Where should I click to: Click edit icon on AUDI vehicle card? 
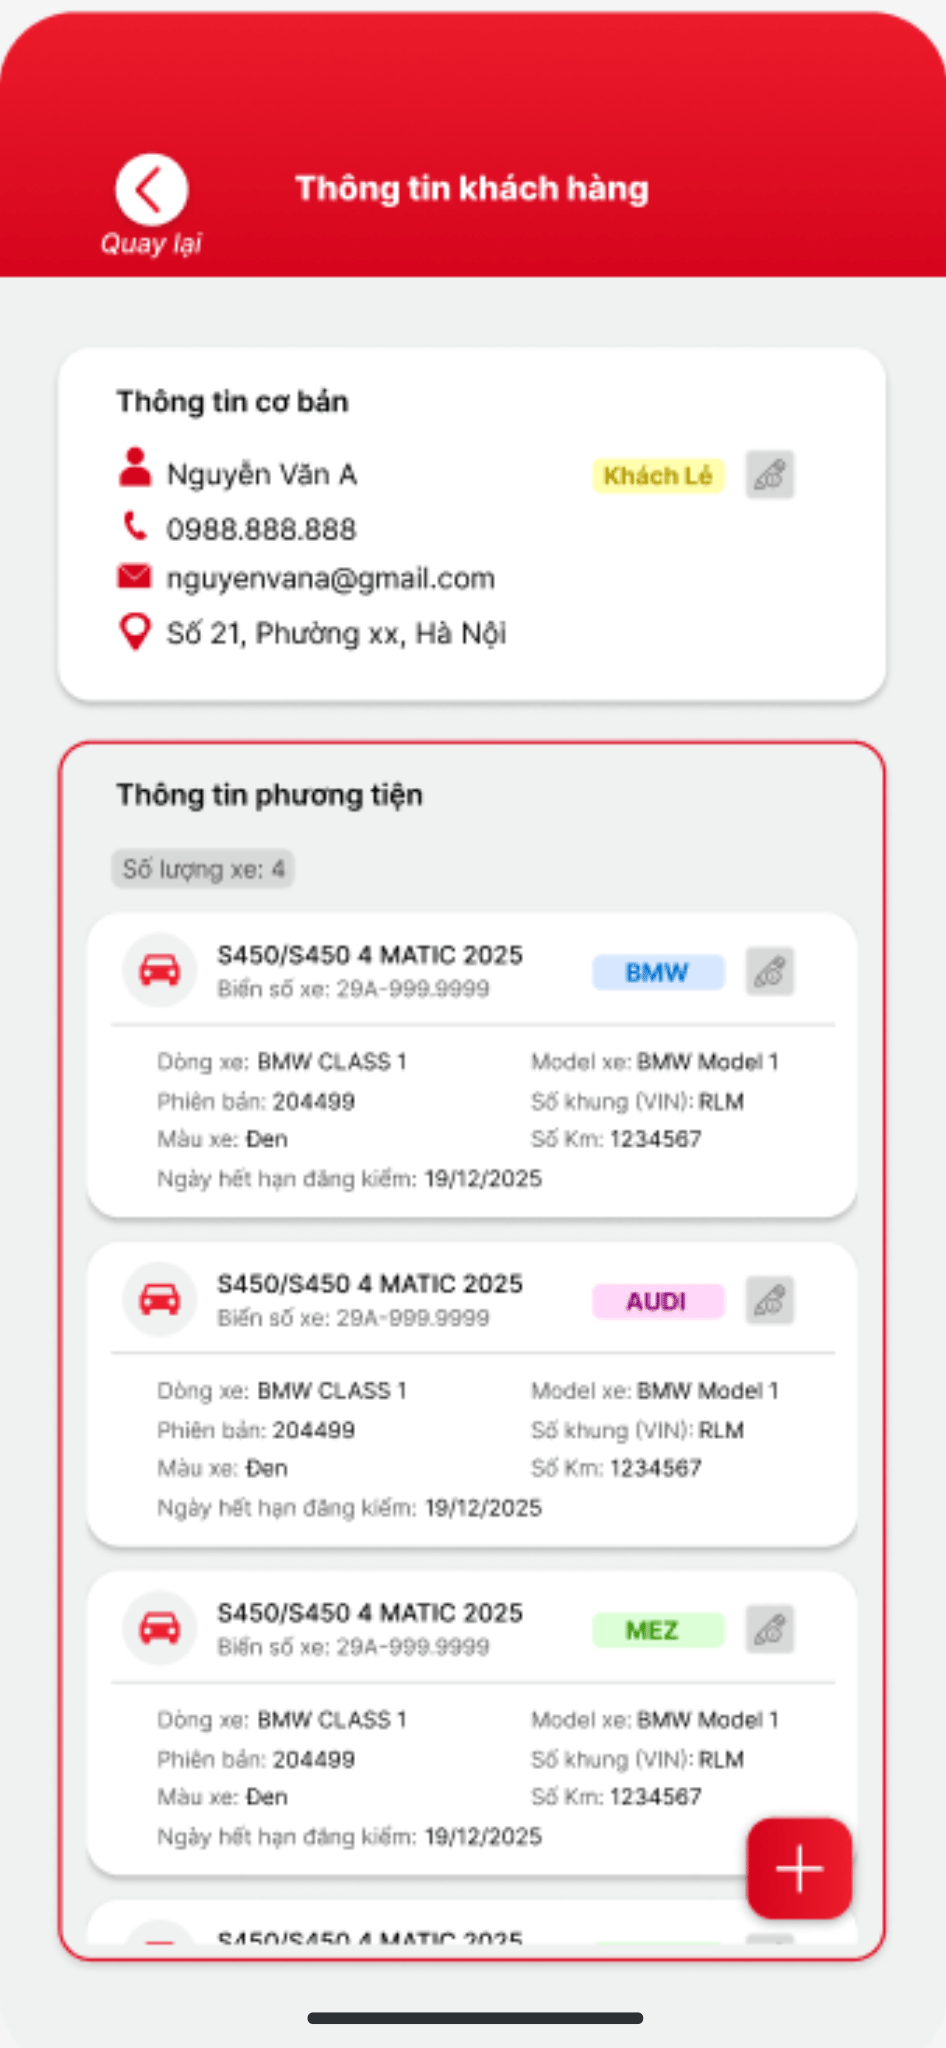[769, 1300]
